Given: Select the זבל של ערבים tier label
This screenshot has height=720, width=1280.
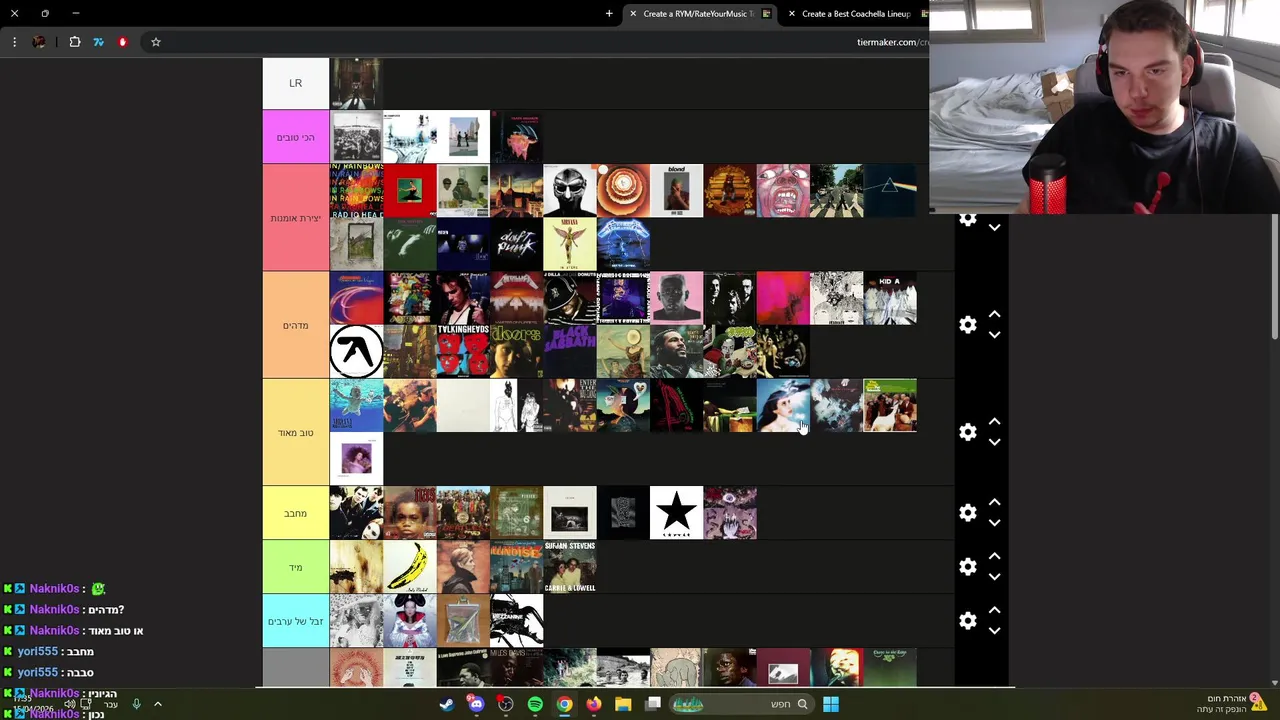Looking at the screenshot, I should [295, 621].
